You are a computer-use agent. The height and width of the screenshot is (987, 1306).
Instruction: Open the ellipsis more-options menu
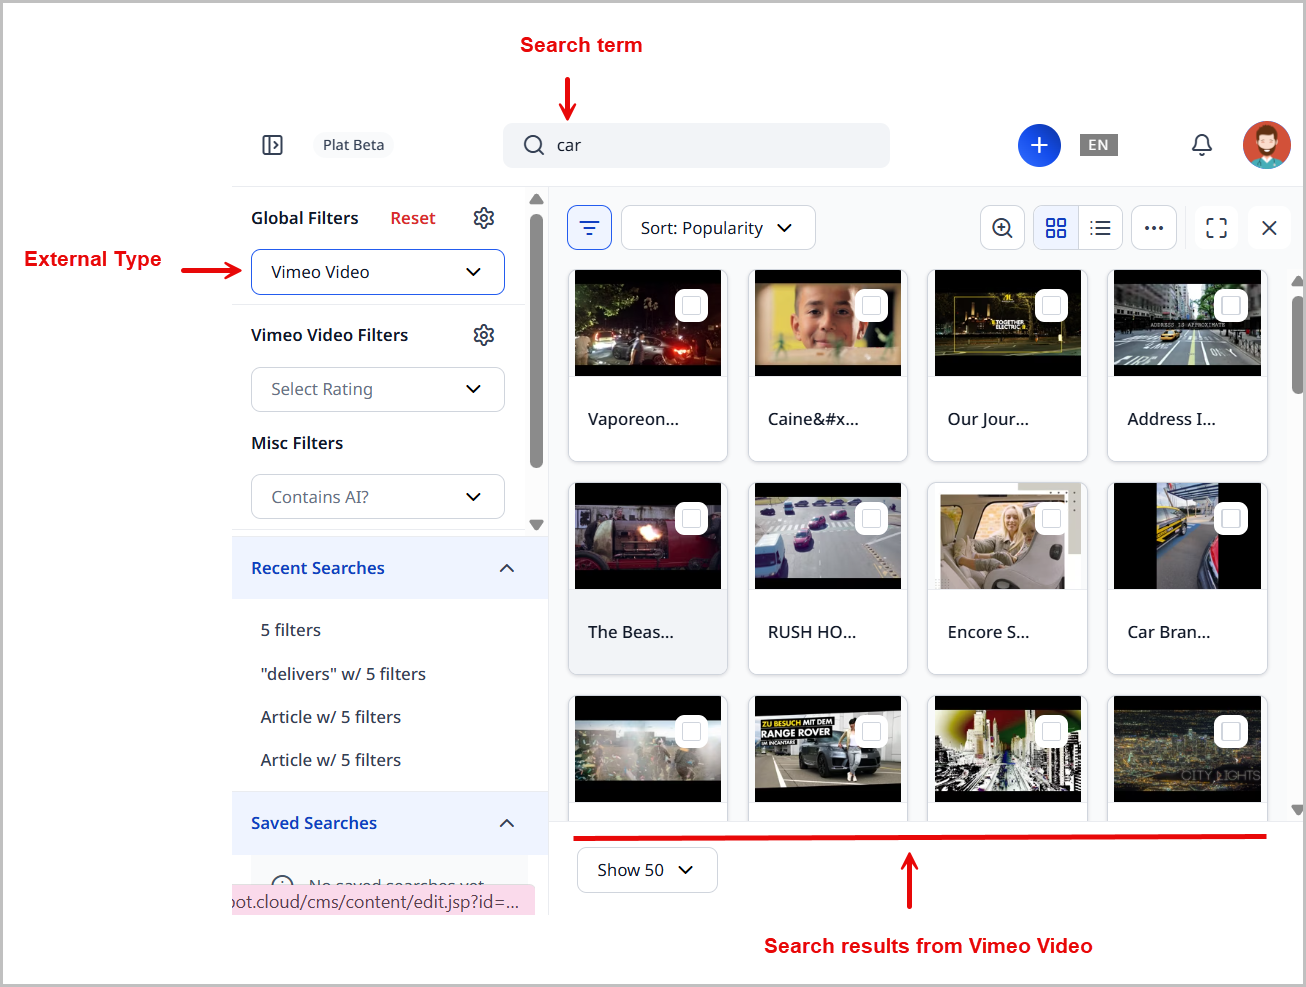pos(1154,227)
